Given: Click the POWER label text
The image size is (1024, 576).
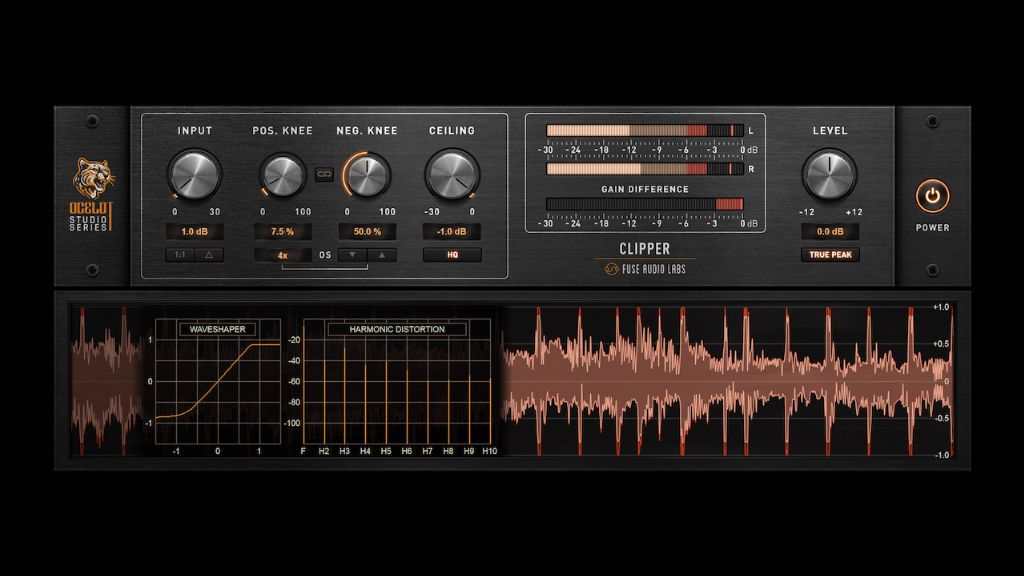Looking at the screenshot, I should (x=933, y=228).
